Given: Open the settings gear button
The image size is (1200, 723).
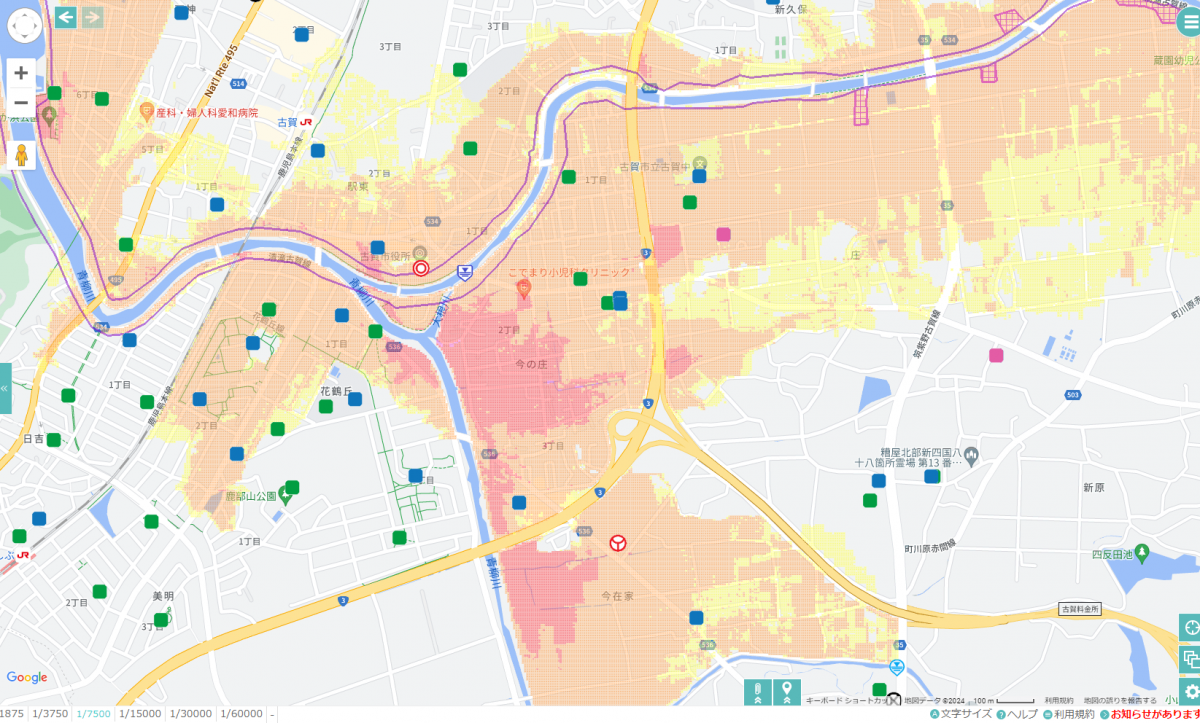Looking at the screenshot, I should tap(1190, 692).
